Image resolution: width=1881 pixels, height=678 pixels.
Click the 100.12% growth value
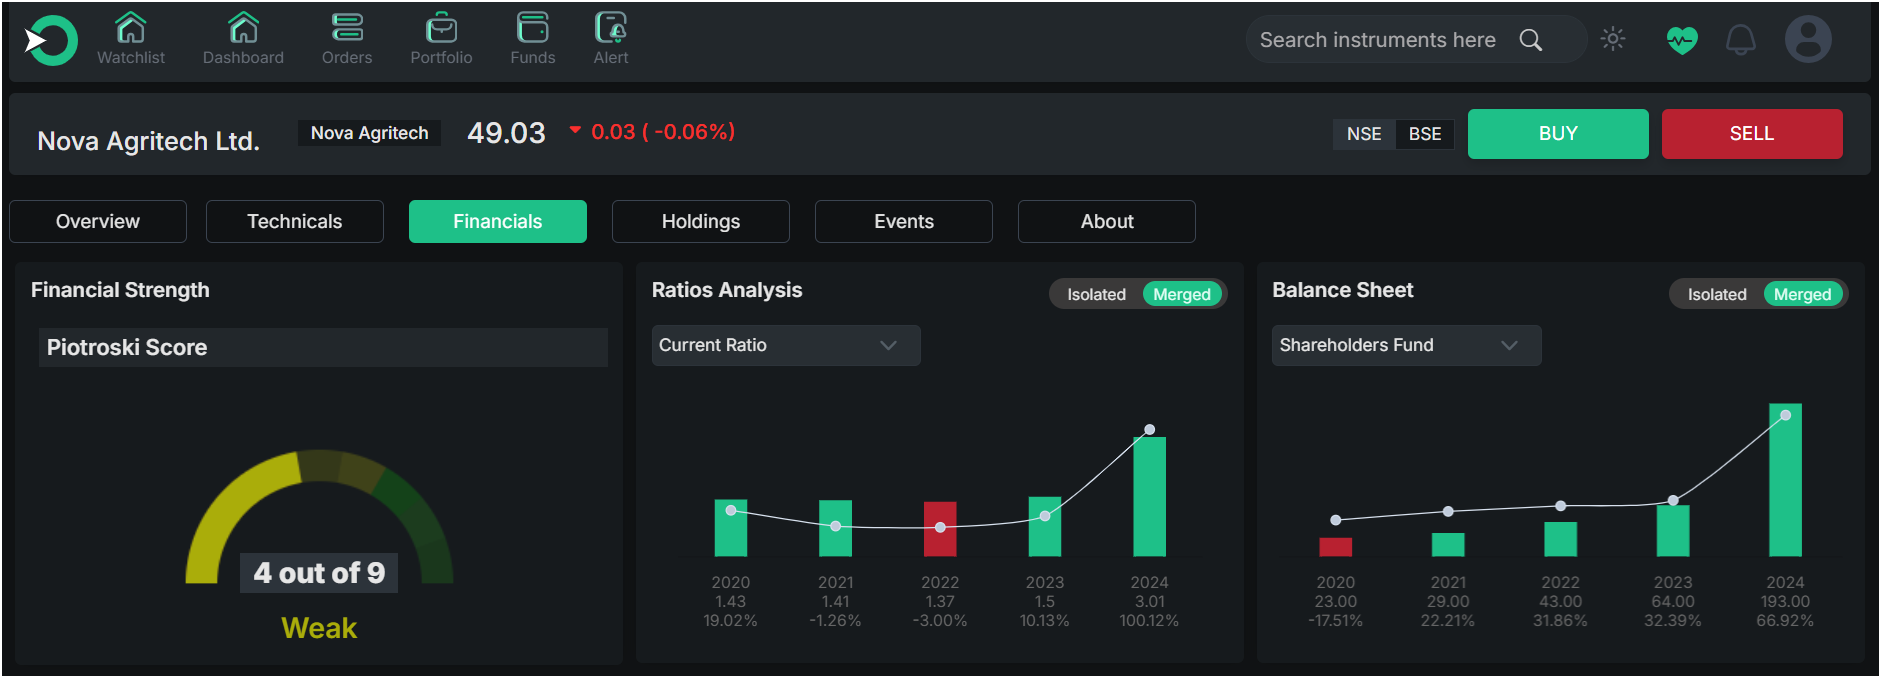(1149, 621)
